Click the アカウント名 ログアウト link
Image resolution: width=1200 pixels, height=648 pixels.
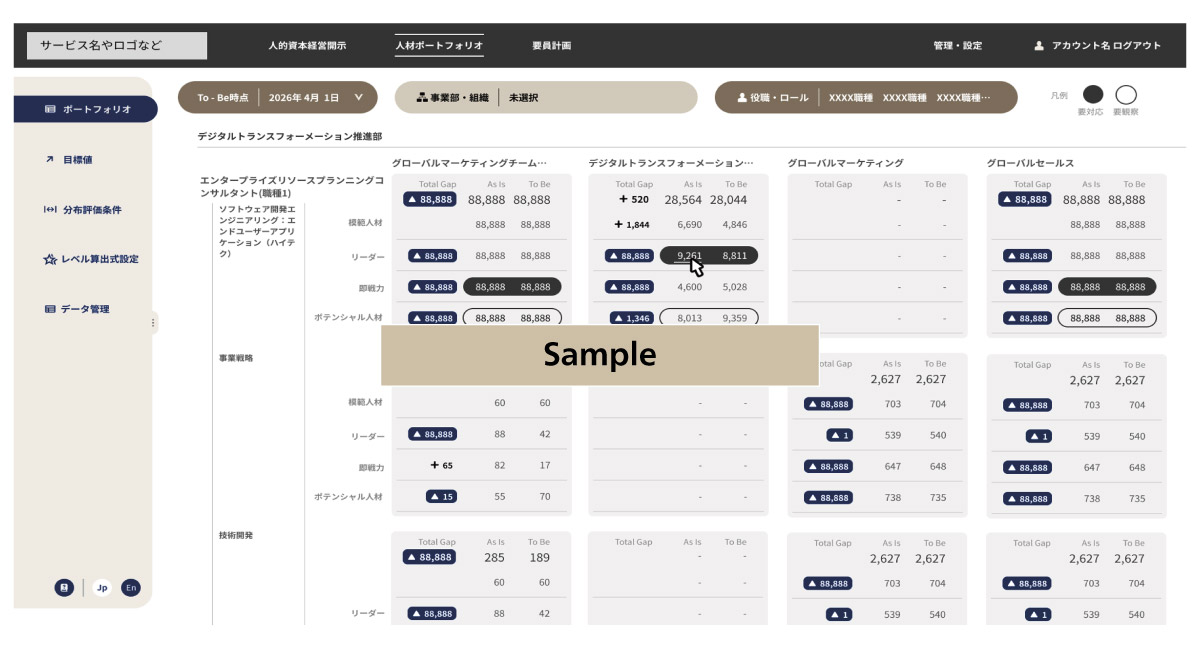pyautogui.click(x=1106, y=46)
